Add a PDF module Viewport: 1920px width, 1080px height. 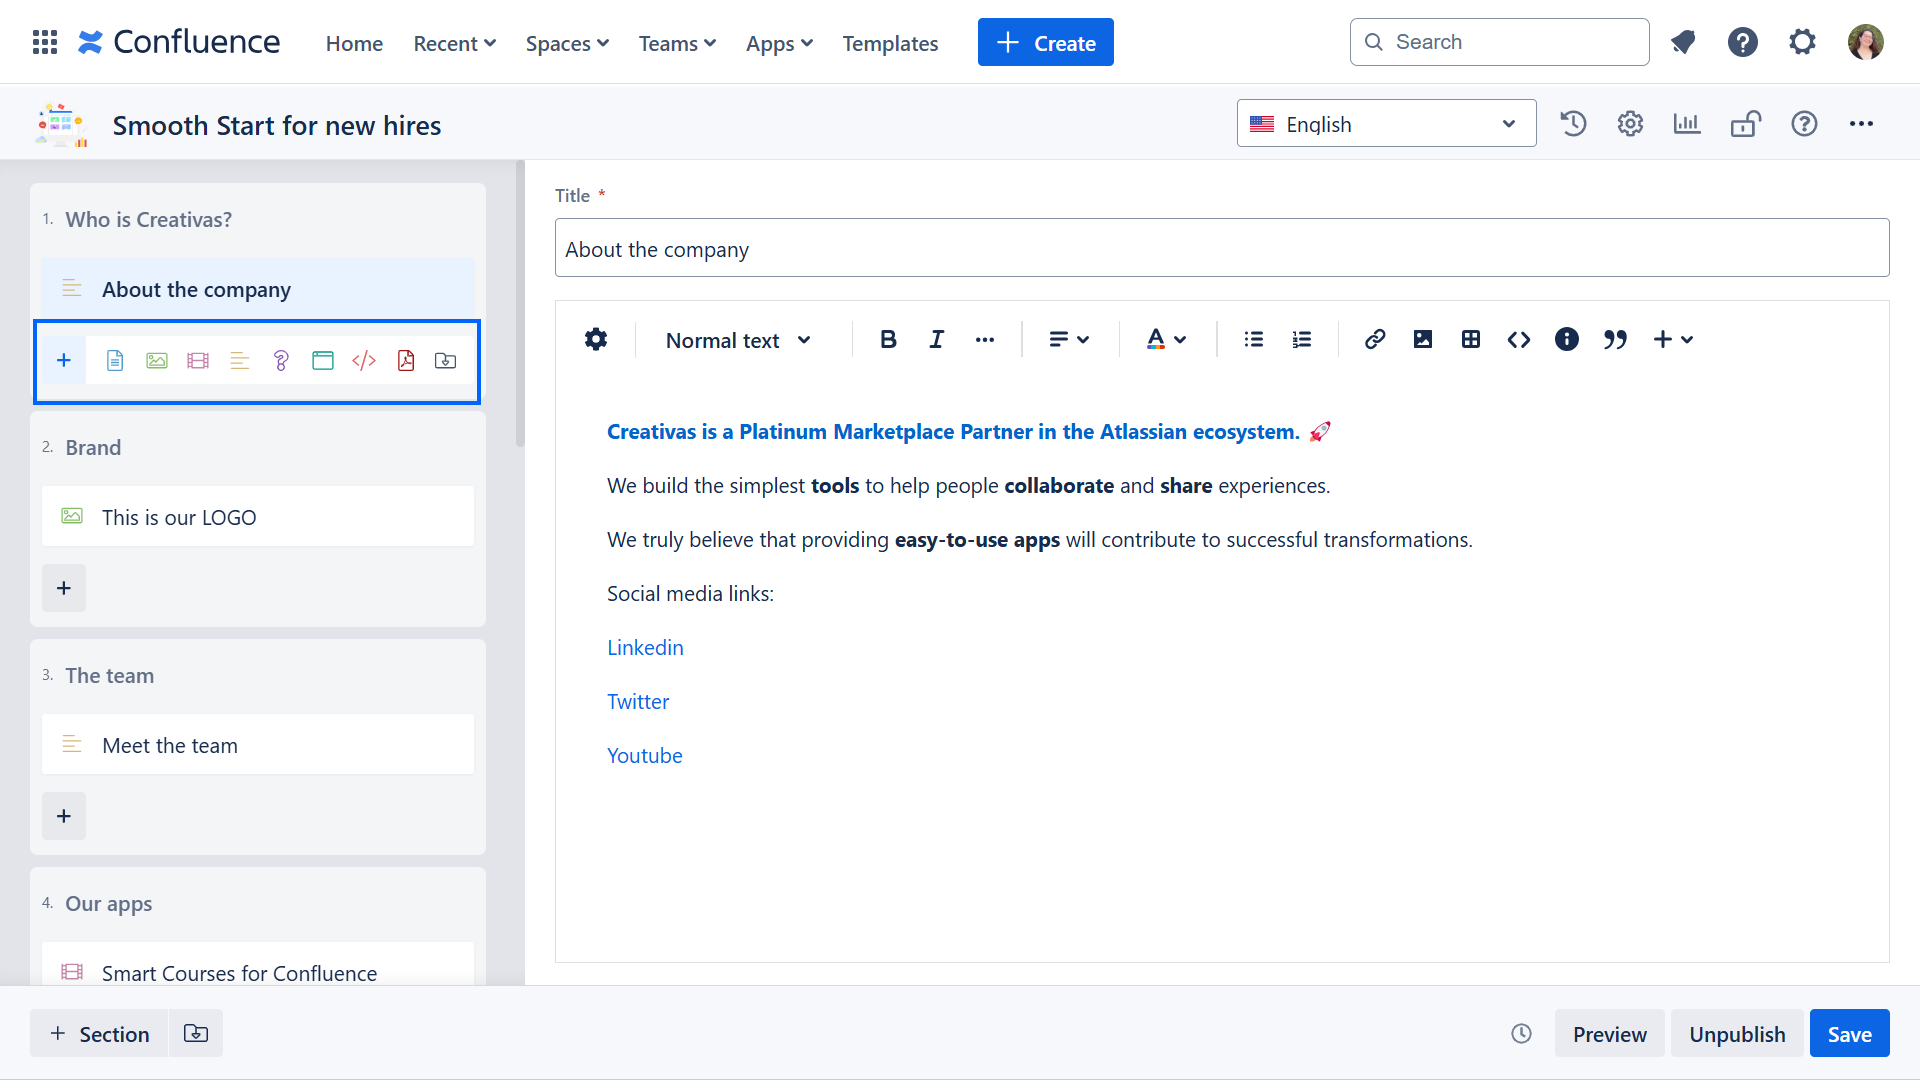(x=406, y=361)
